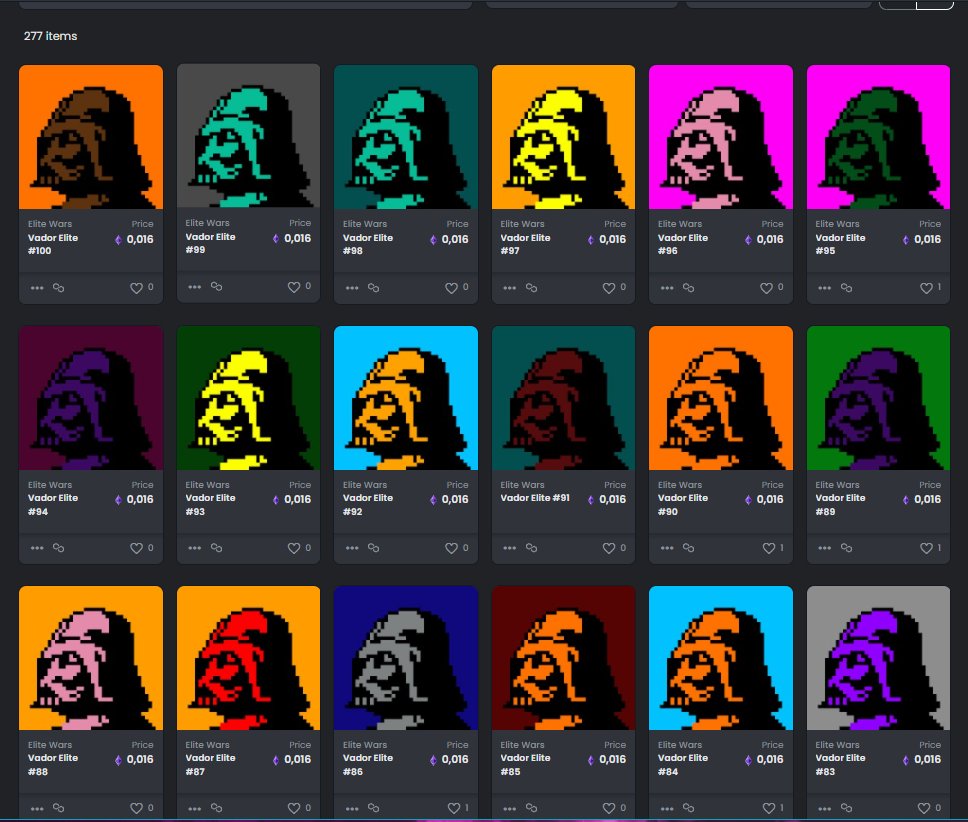Open the Vador Elite #84 title link

tap(682, 764)
